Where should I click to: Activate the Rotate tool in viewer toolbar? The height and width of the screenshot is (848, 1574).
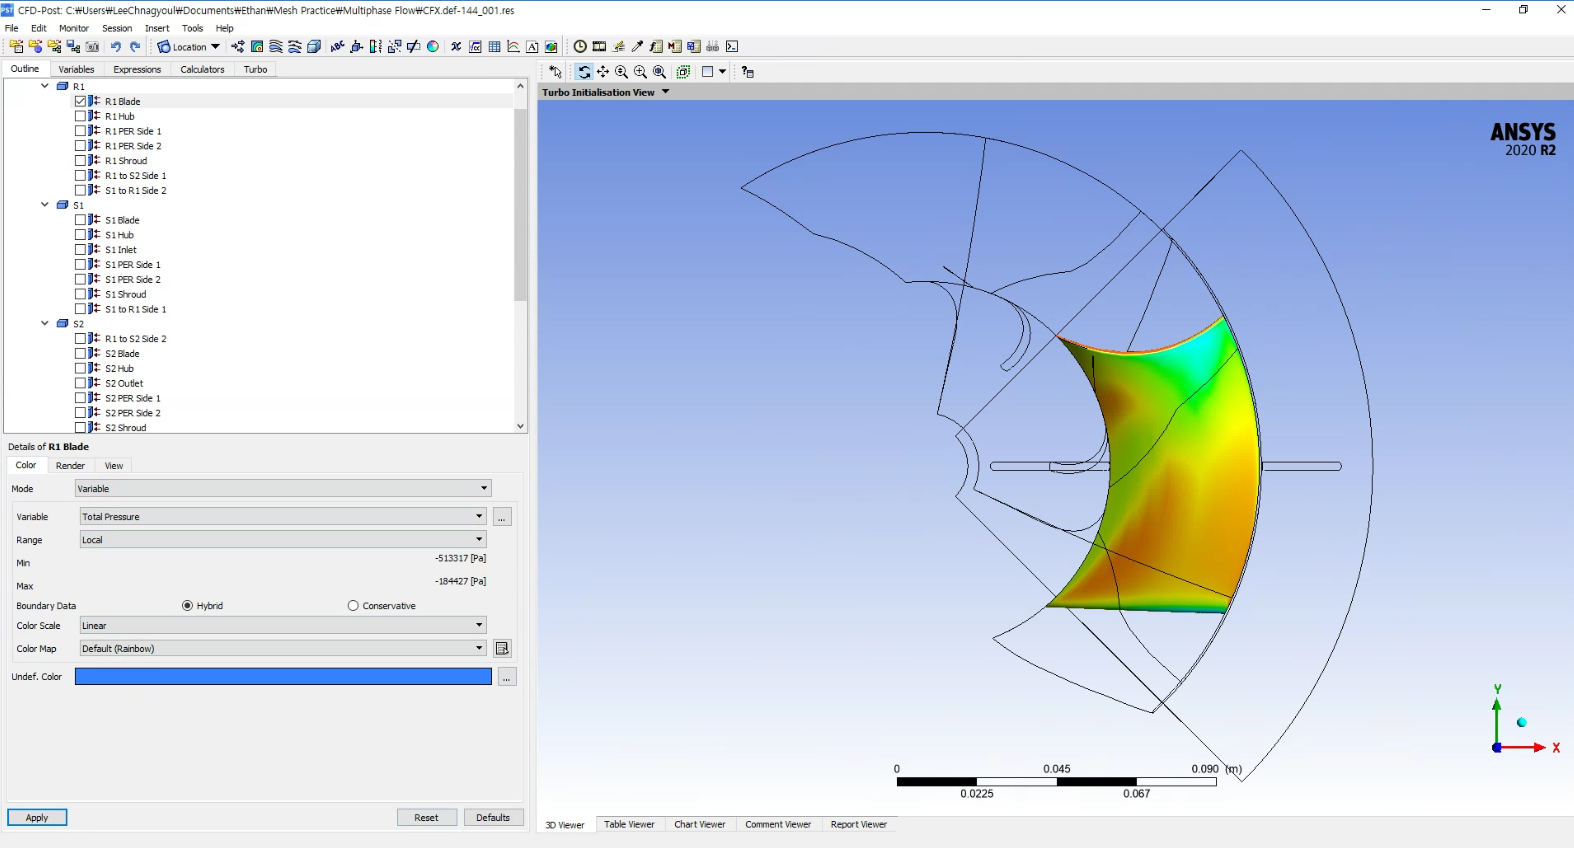(x=584, y=72)
